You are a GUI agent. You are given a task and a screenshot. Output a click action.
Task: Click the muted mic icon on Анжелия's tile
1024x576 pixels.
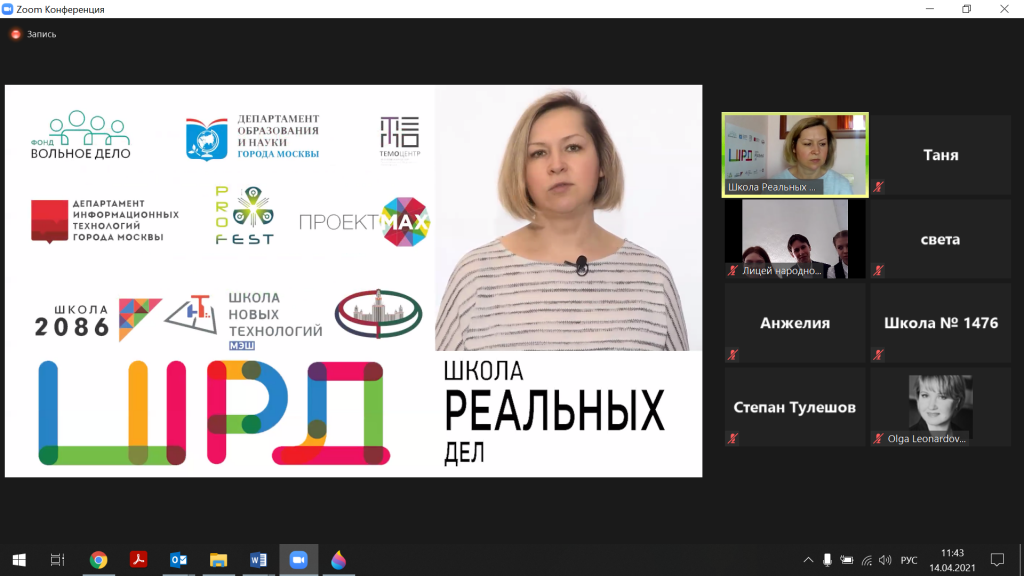[x=733, y=355]
